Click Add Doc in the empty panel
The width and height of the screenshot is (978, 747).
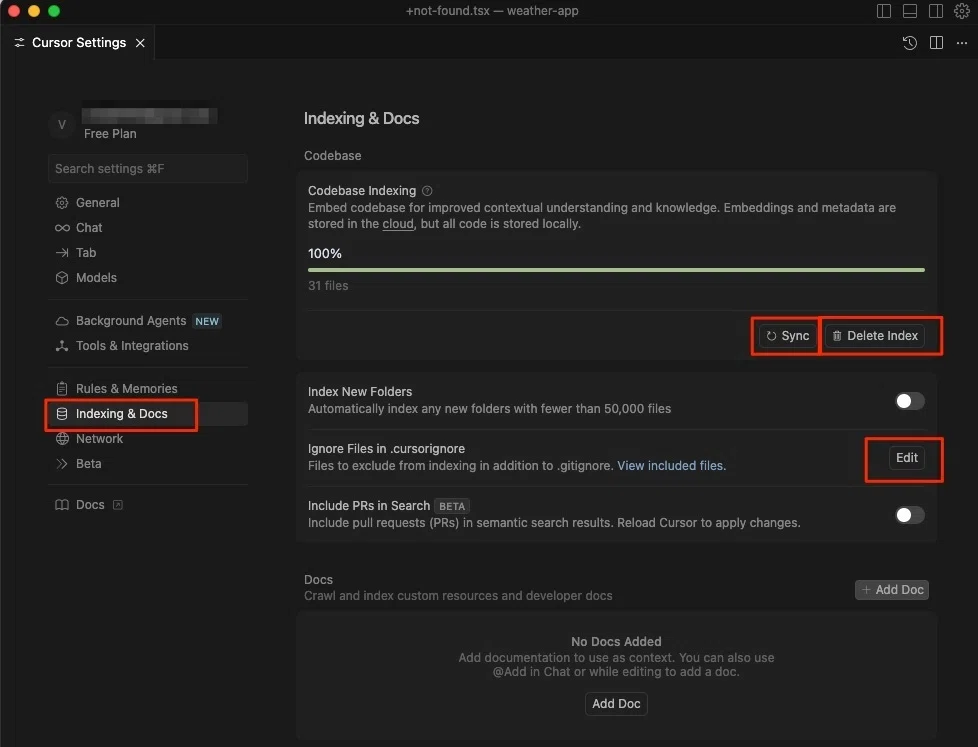coord(616,703)
